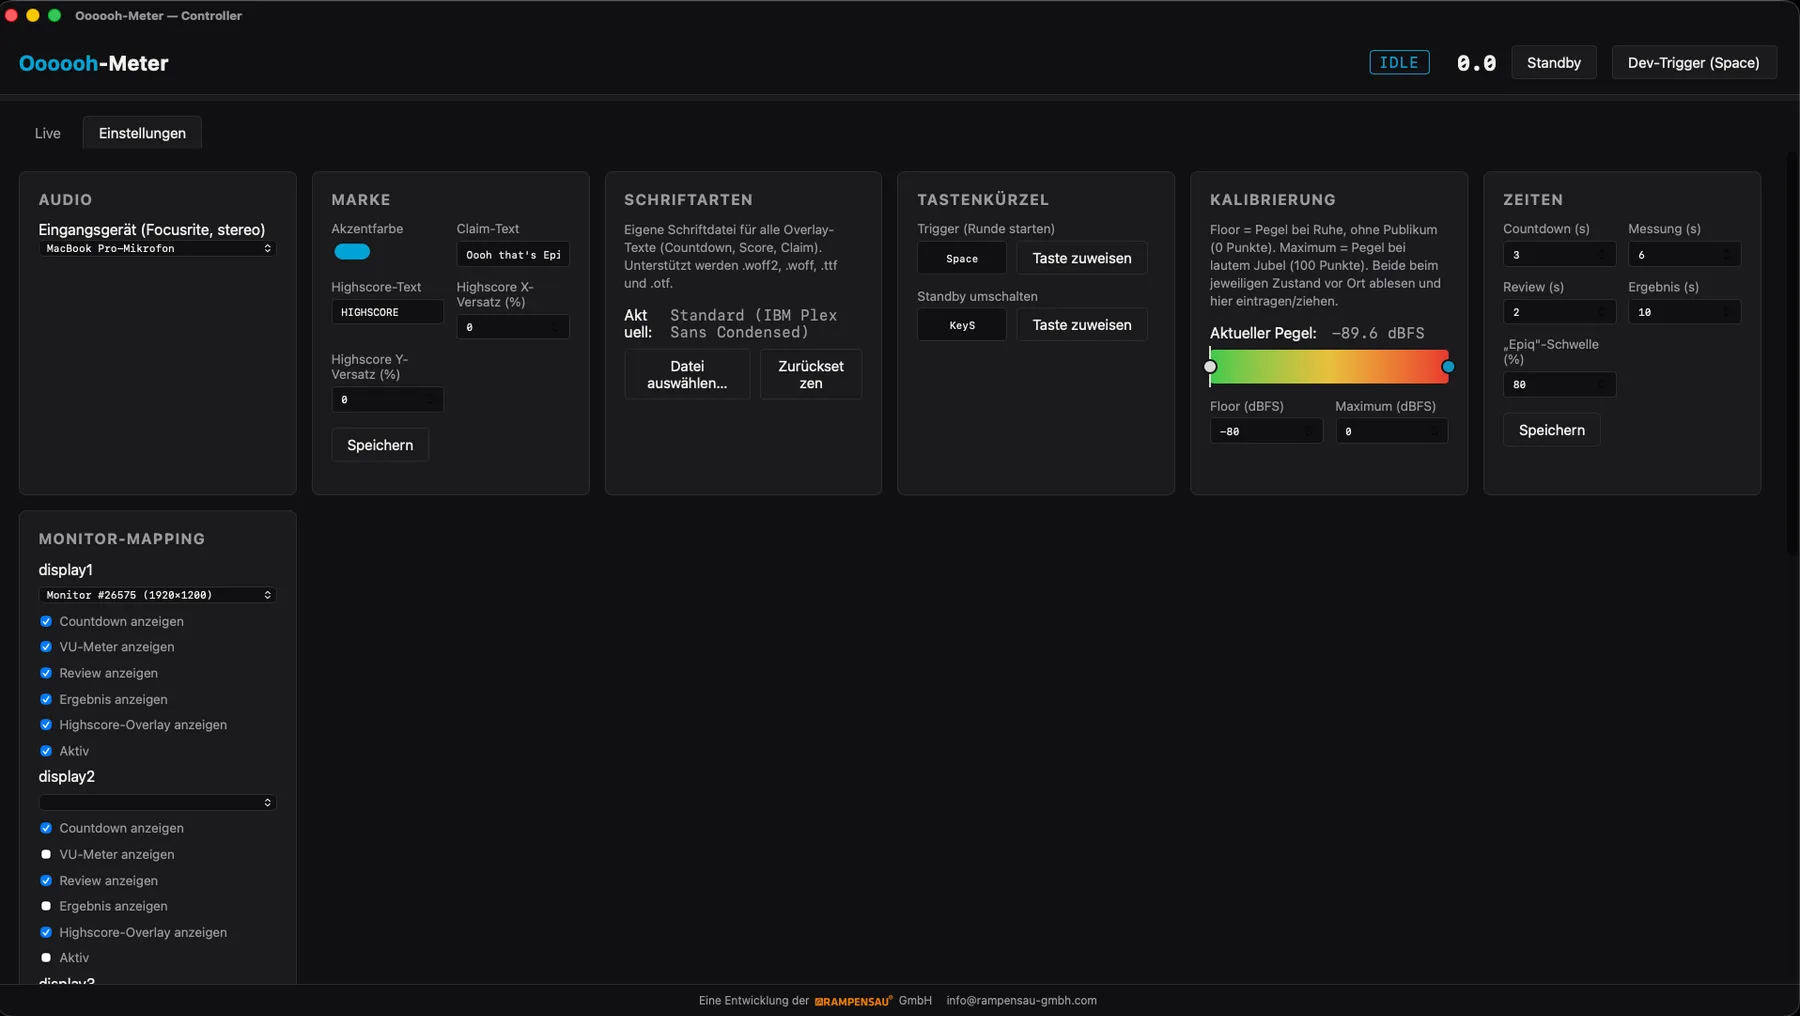This screenshot has height=1016, width=1800.
Task: Enable Ergebnis anzeigen for display2
Action: (46, 906)
